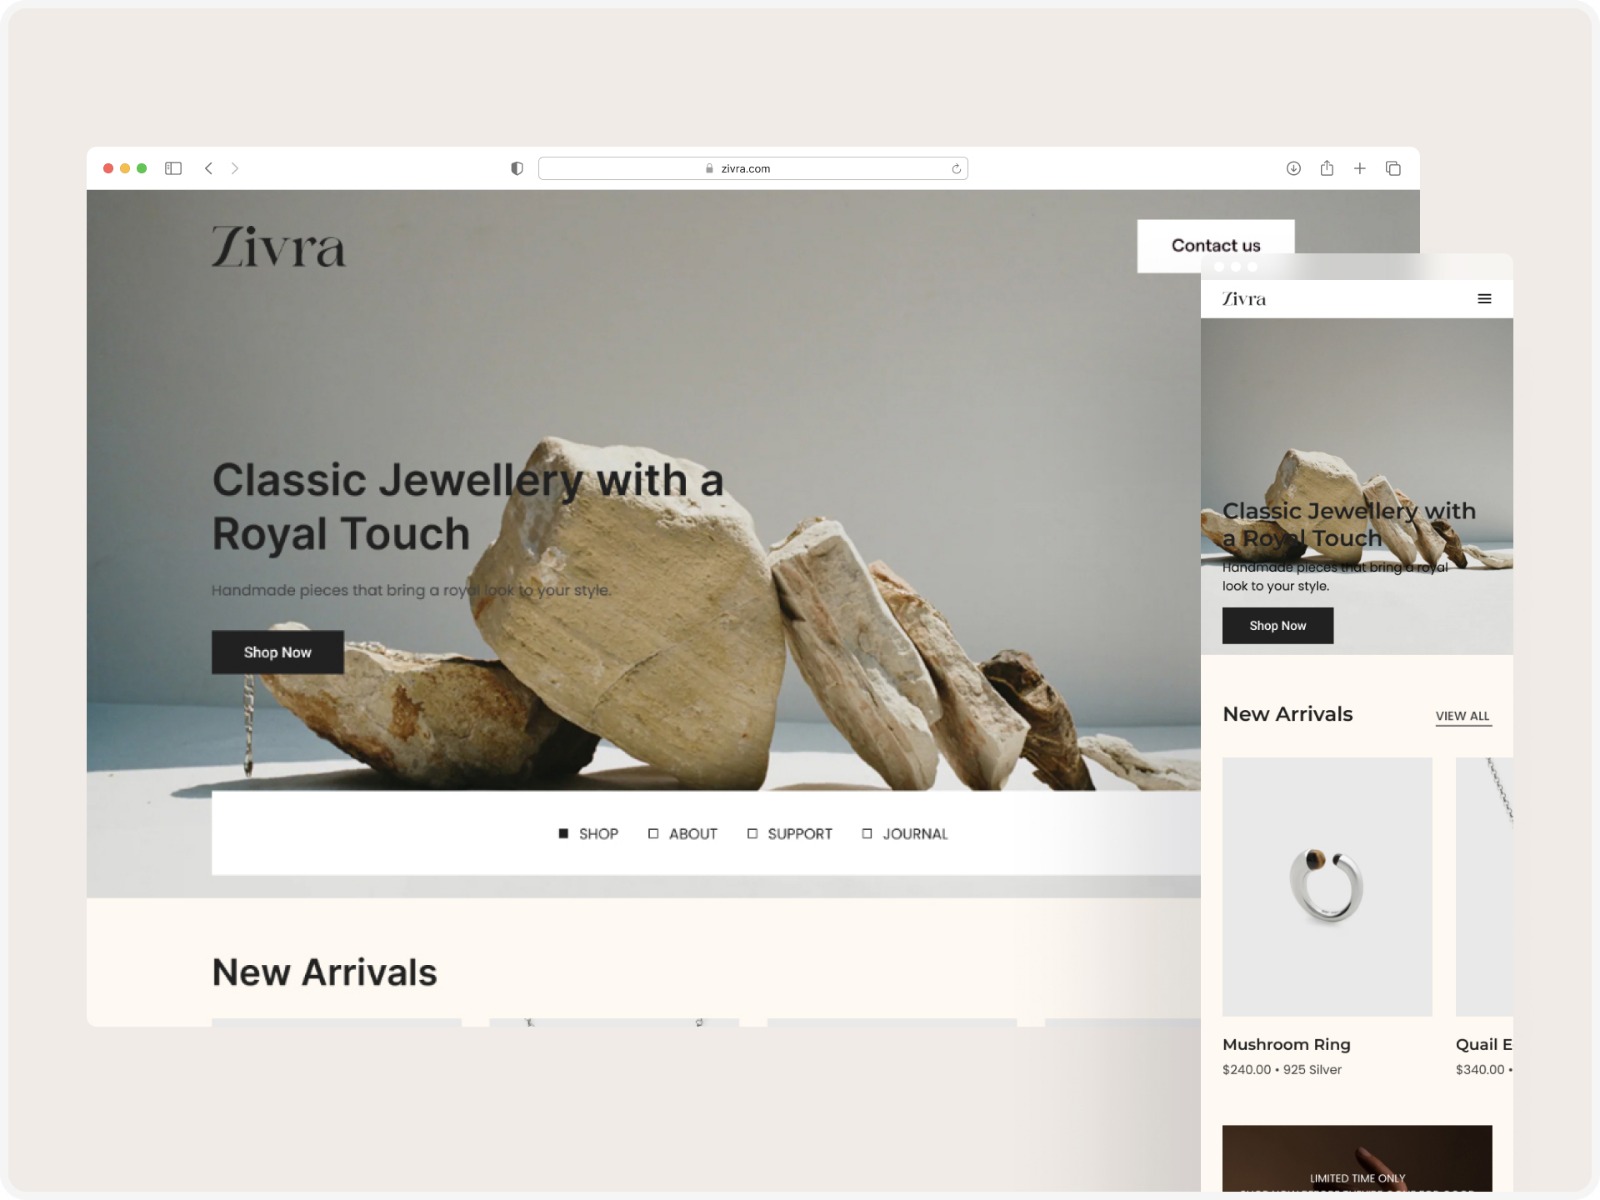
Task: Open the Mushroom Ring product image
Action: coord(1327,887)
